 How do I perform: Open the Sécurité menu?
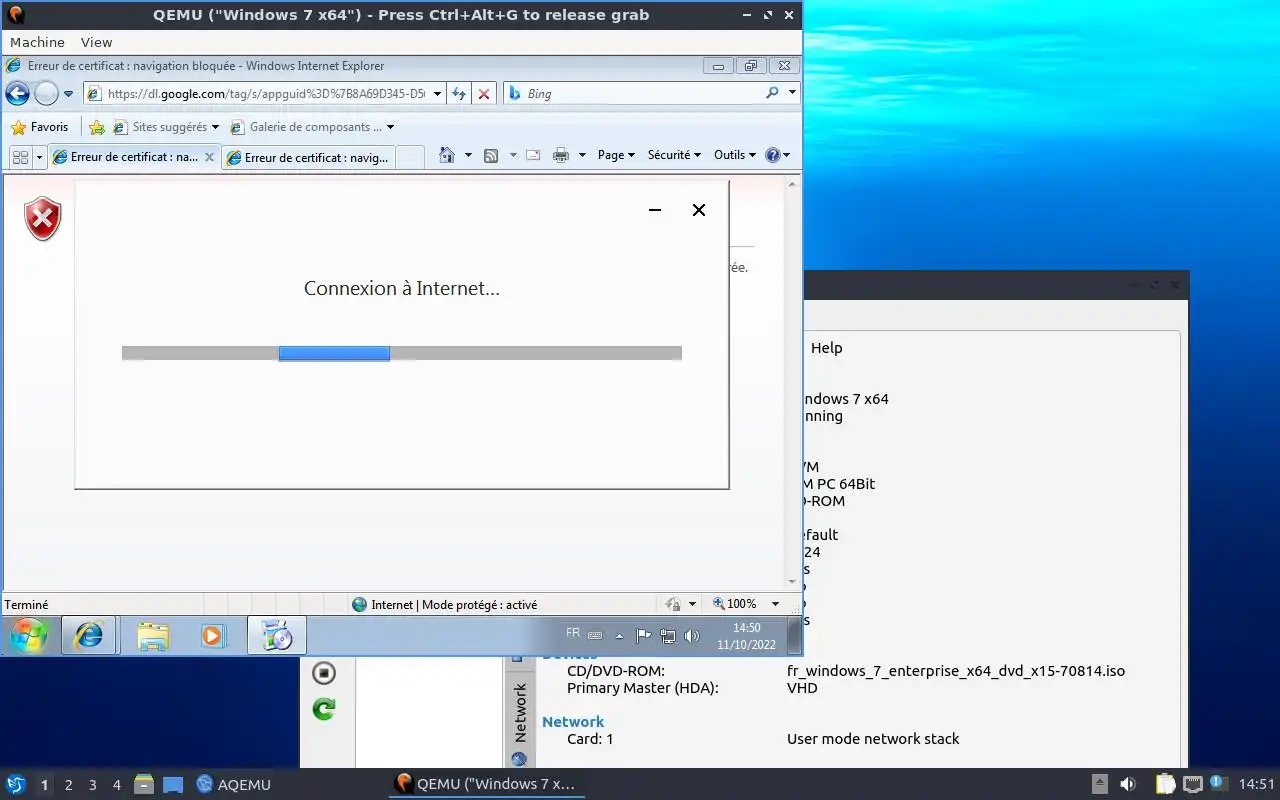(674, 155)
